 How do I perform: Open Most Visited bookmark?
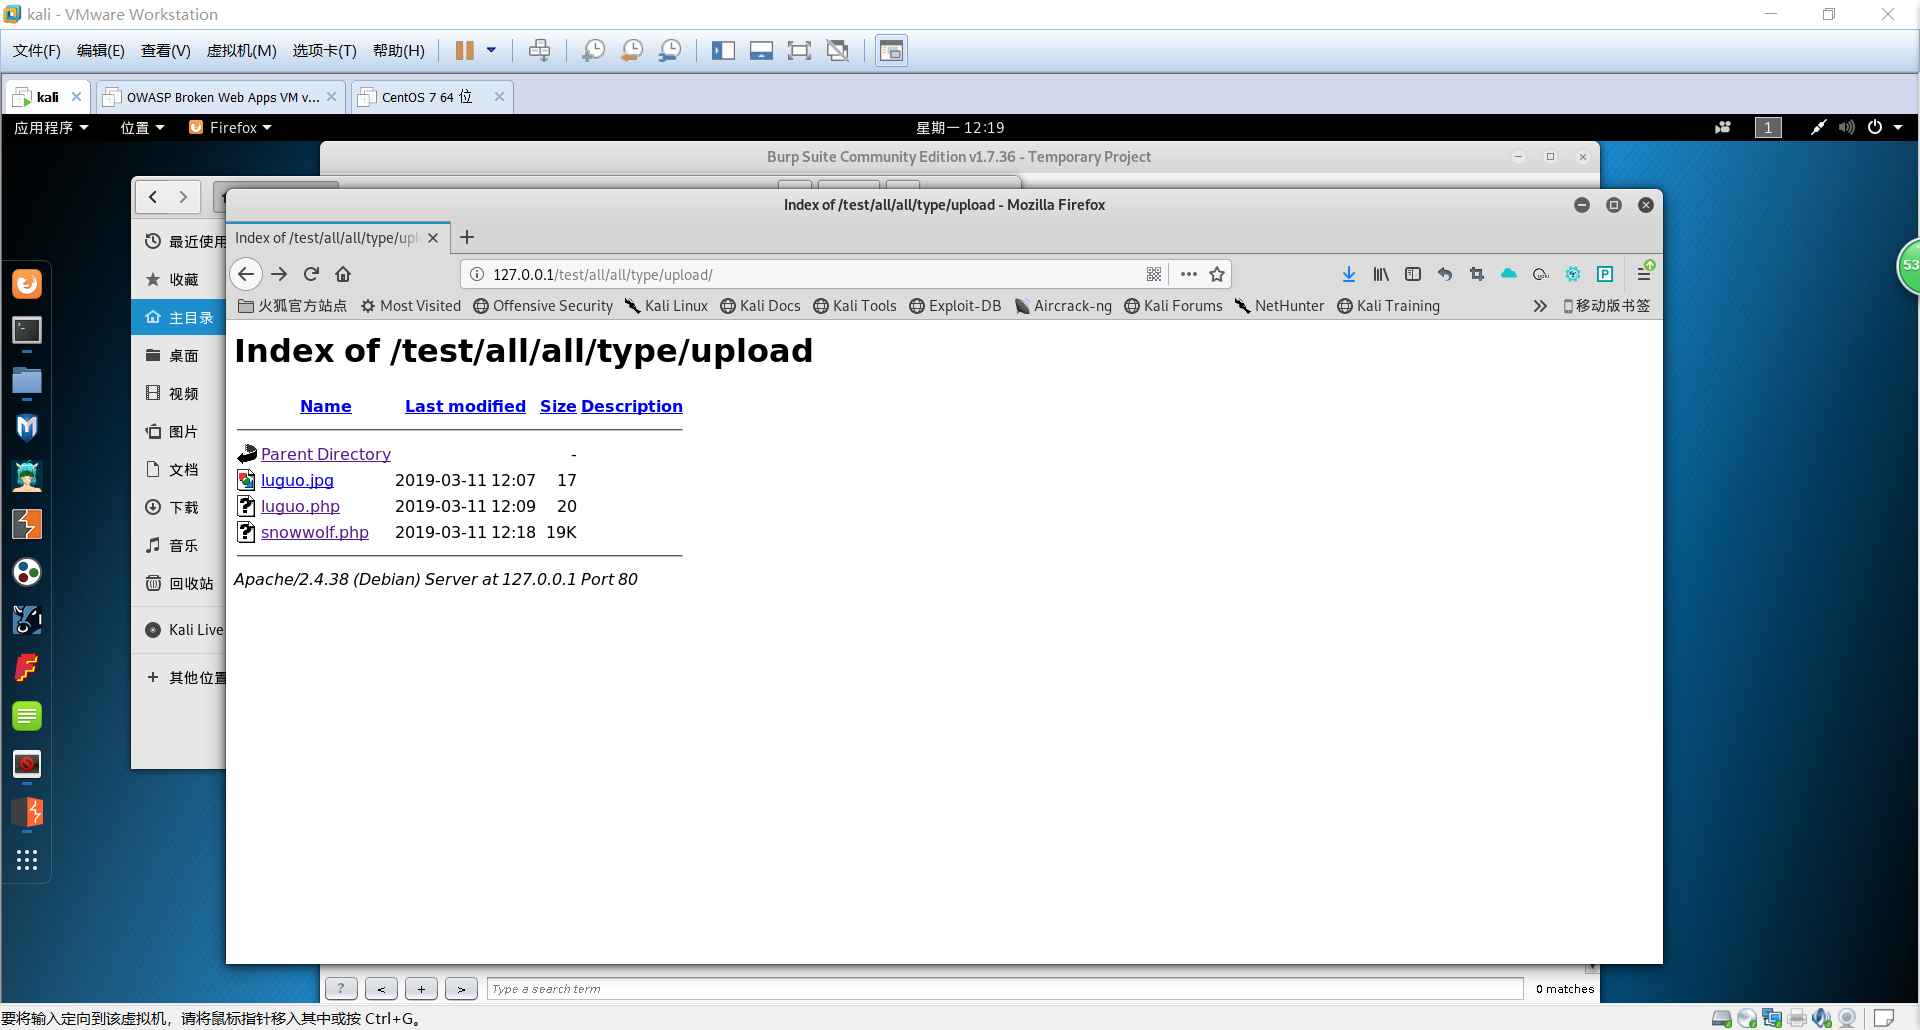tap(411, 306)
